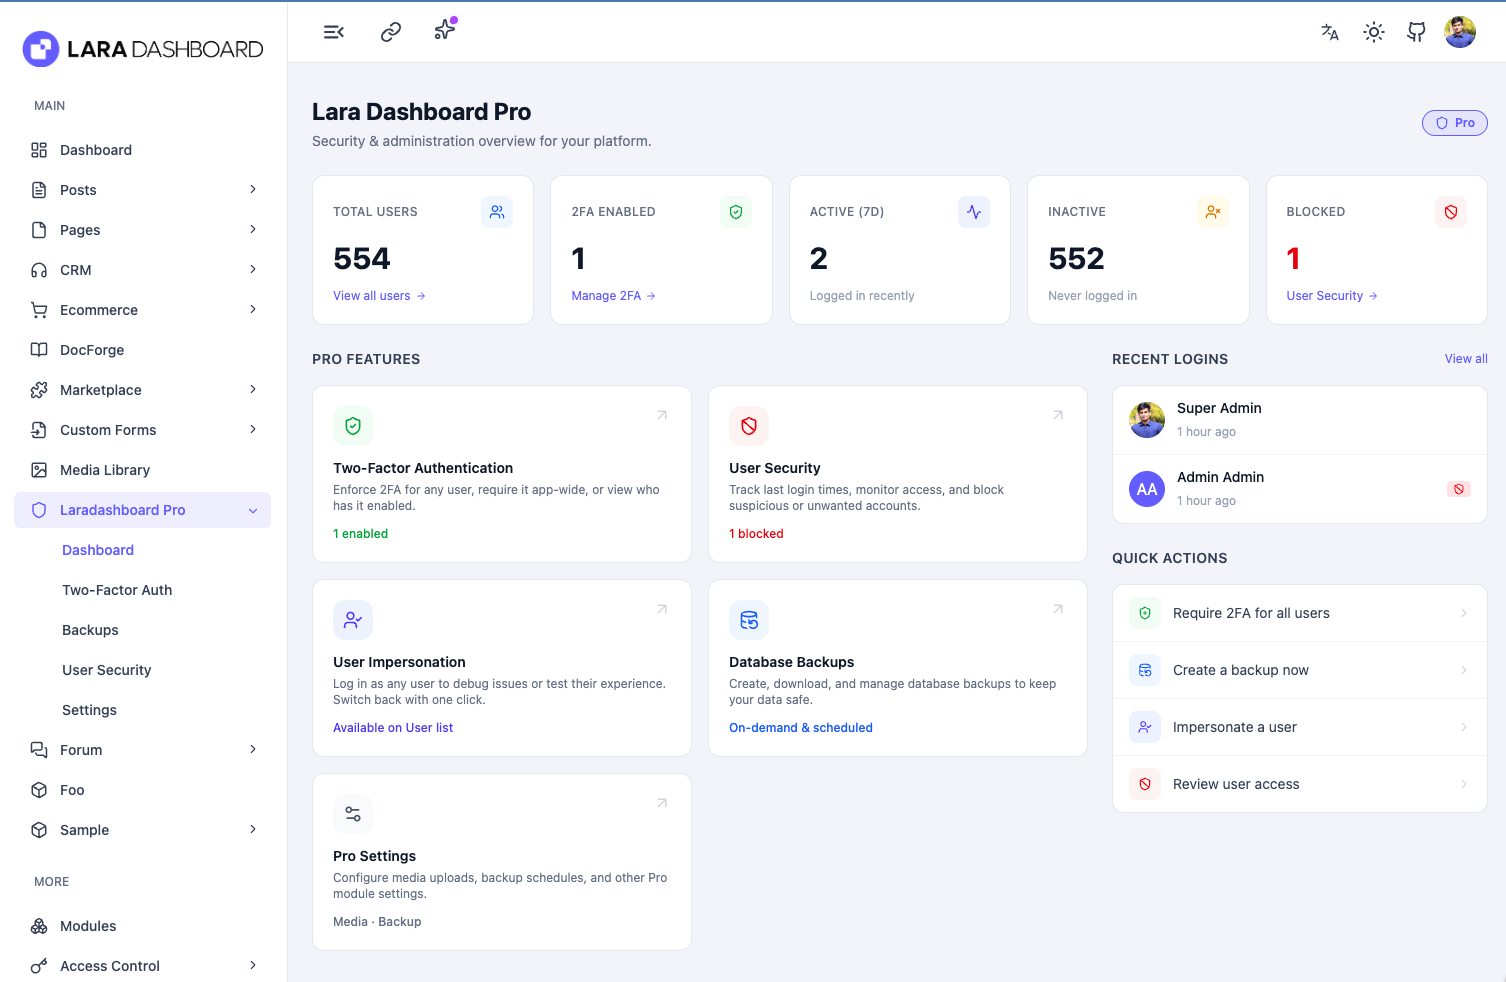
Task: Open the Manage 2FA link
Action: point(606,295)
